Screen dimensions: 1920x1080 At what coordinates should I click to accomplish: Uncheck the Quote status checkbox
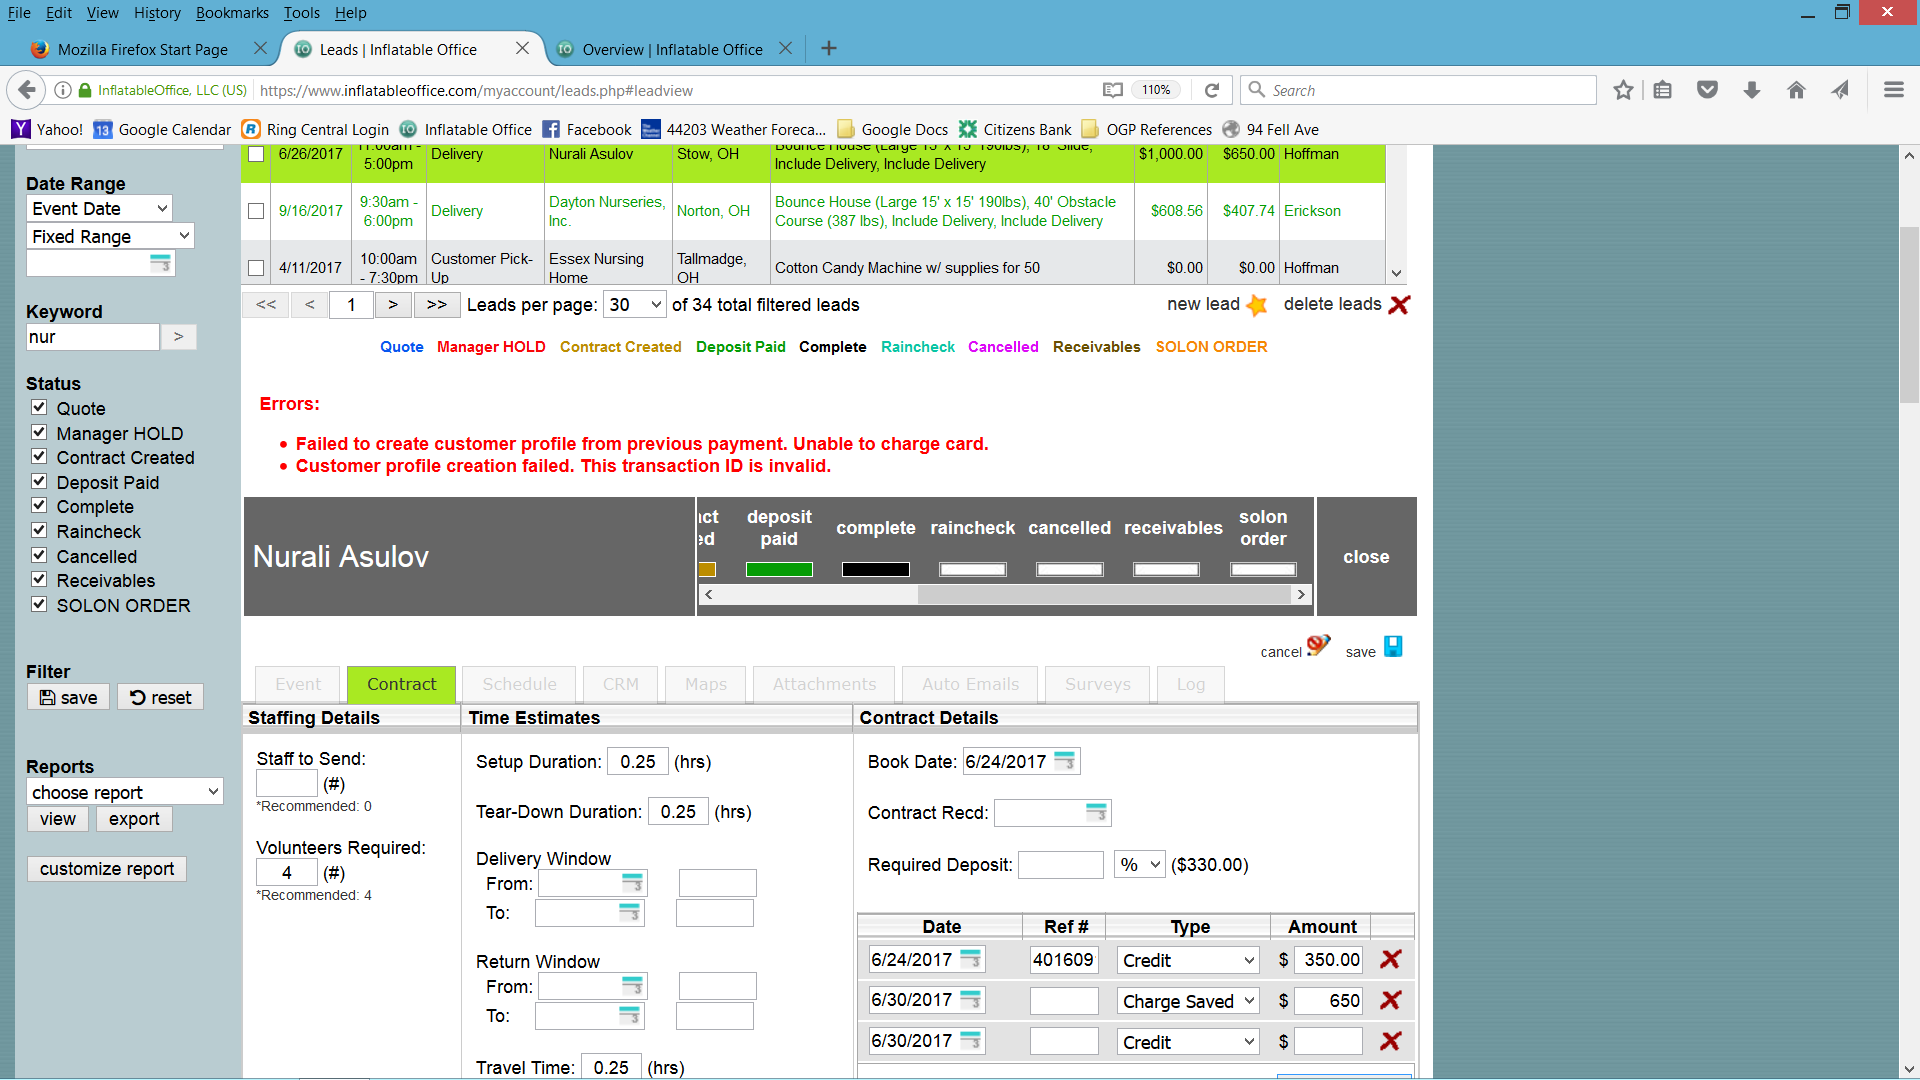click(x=39, y=408)
